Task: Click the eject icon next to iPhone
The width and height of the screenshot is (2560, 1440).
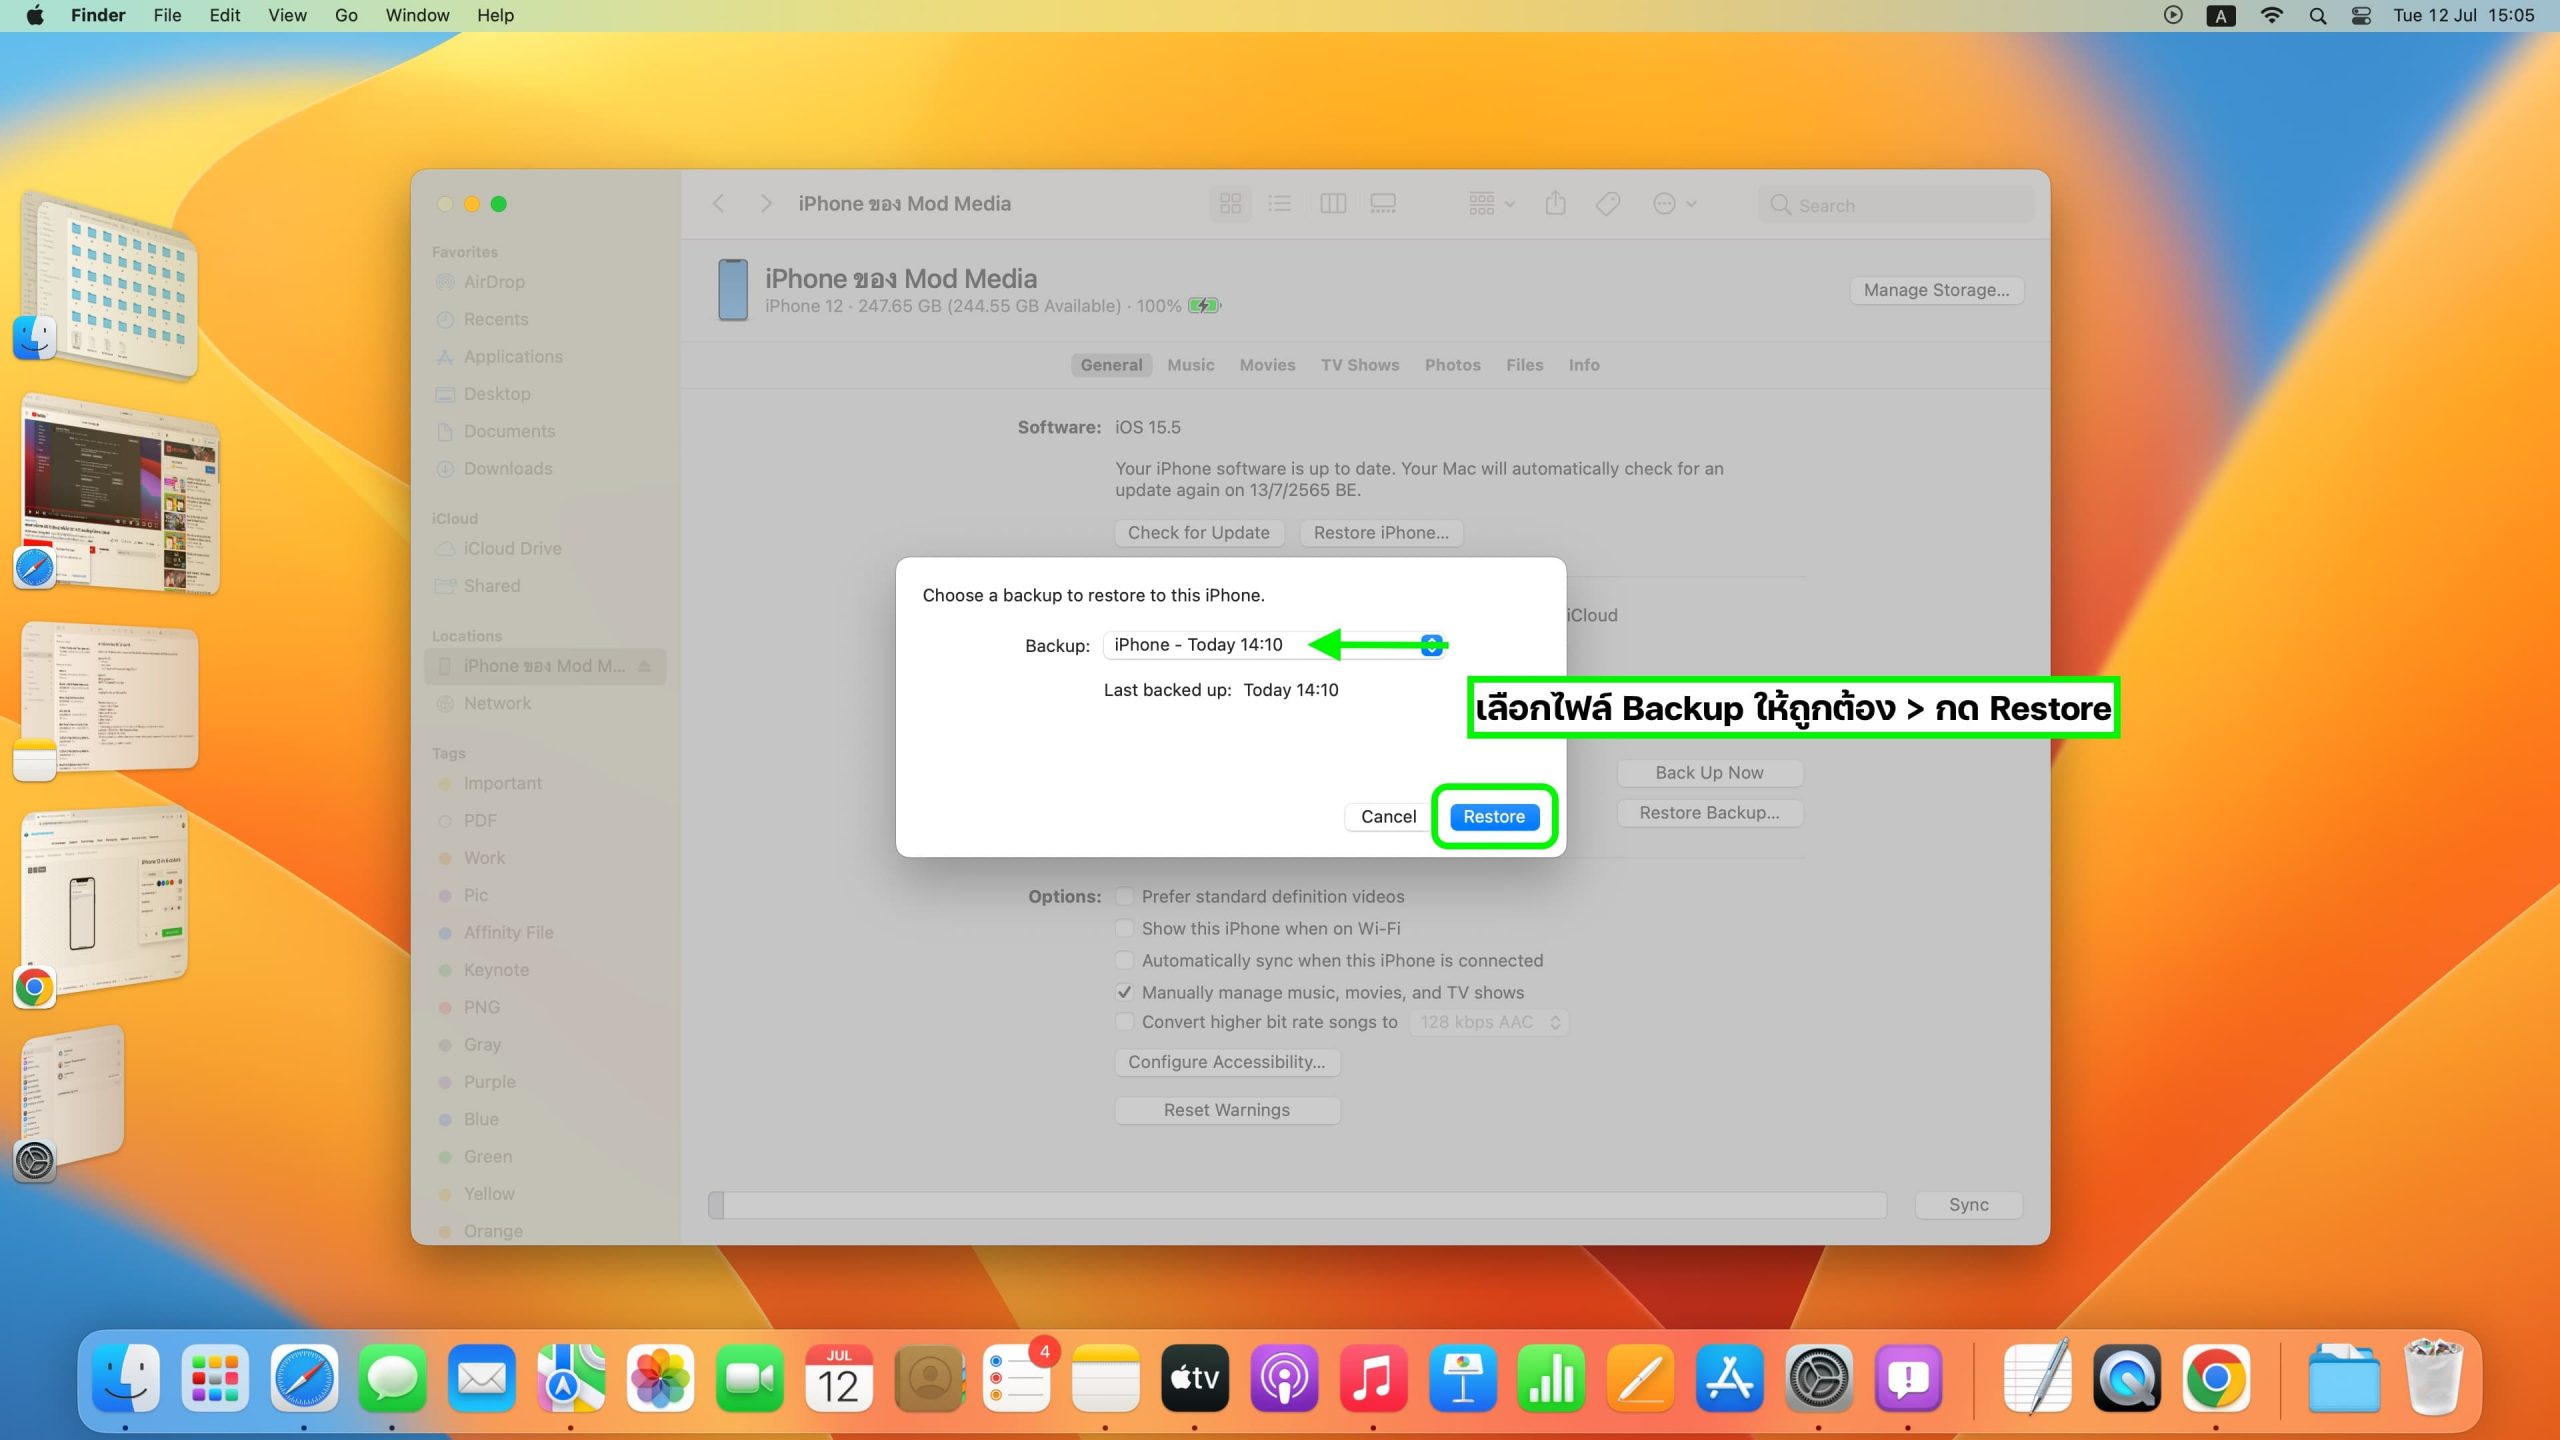Action: coord(645,666)
